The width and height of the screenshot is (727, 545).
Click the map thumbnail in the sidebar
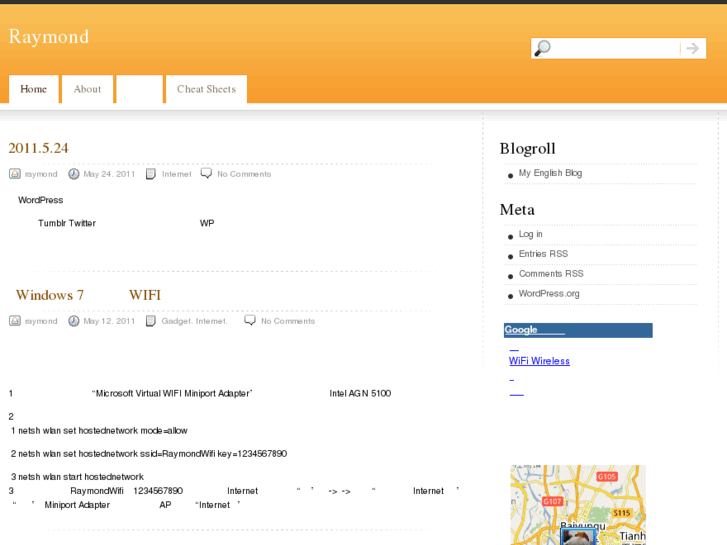click(x=578, y=505)
